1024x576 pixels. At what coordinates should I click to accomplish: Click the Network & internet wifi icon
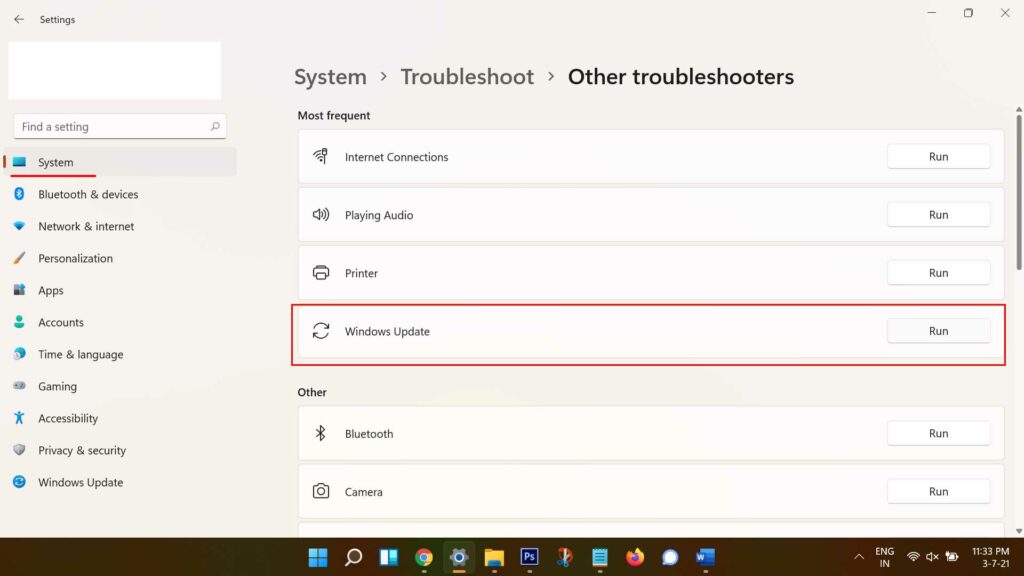click(x=19, y=226)
